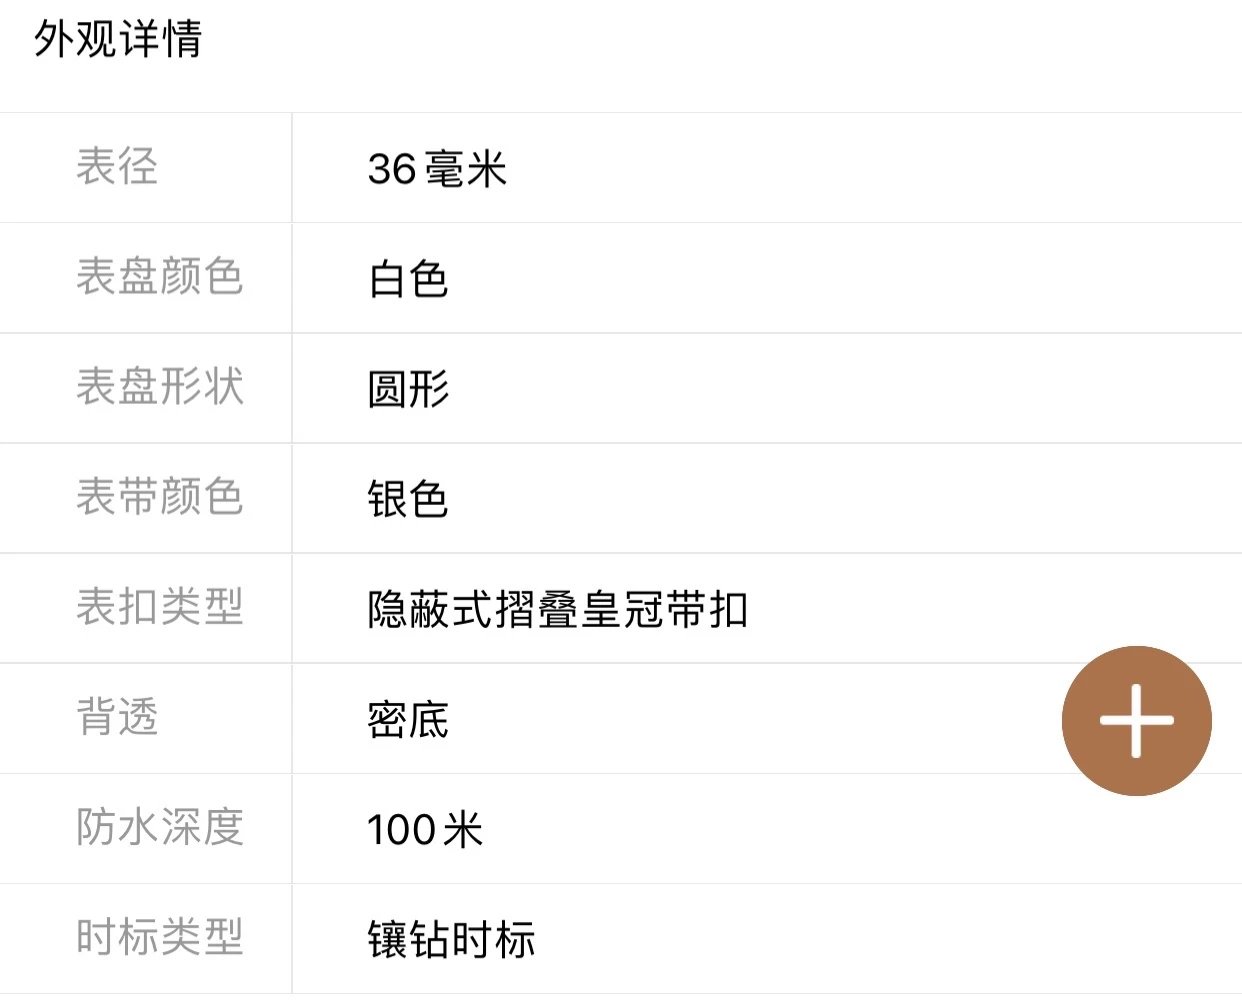This screenshot has width=1242, height=1000.
Task: Click the 银色 strap color value
Action: pos(408,499)
